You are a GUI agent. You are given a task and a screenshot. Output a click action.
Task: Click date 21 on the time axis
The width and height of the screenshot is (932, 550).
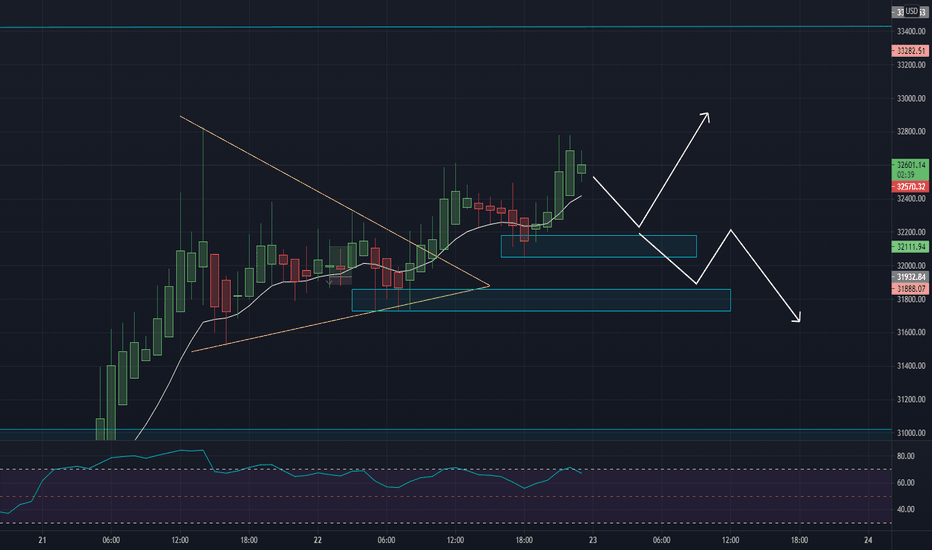point(42,540)
